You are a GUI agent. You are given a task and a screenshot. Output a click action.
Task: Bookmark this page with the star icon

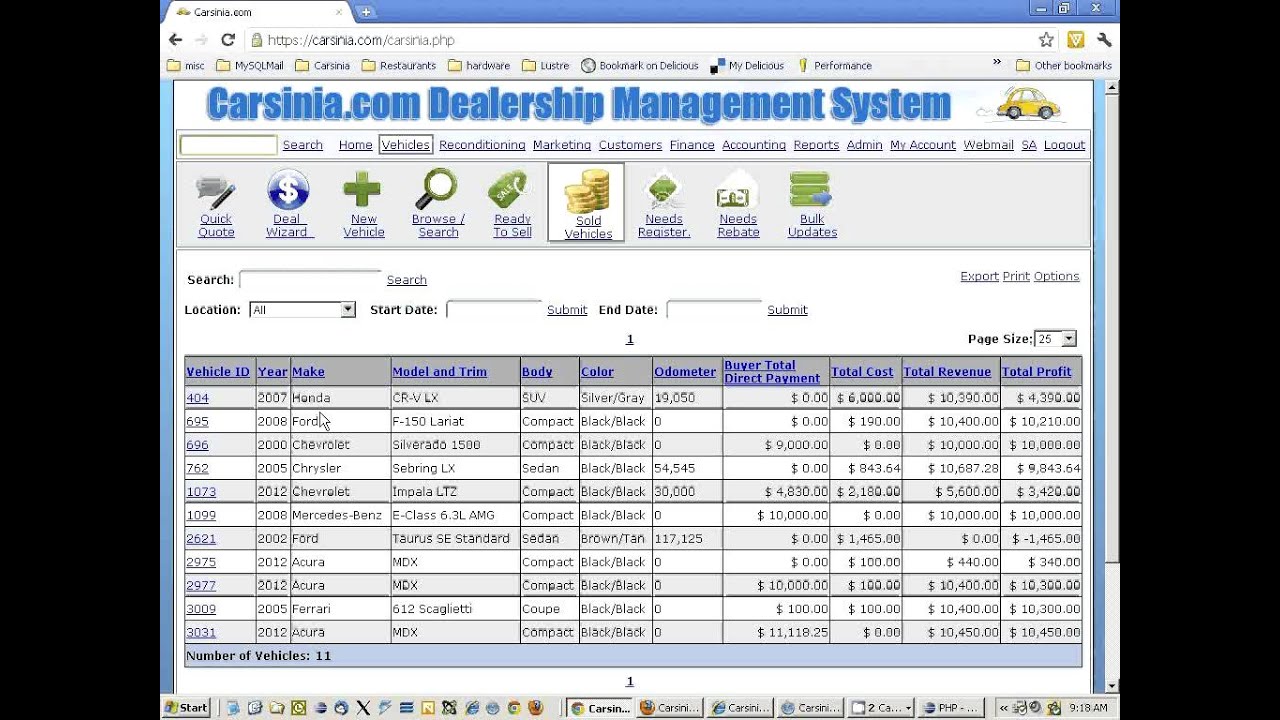point(1046,40)
